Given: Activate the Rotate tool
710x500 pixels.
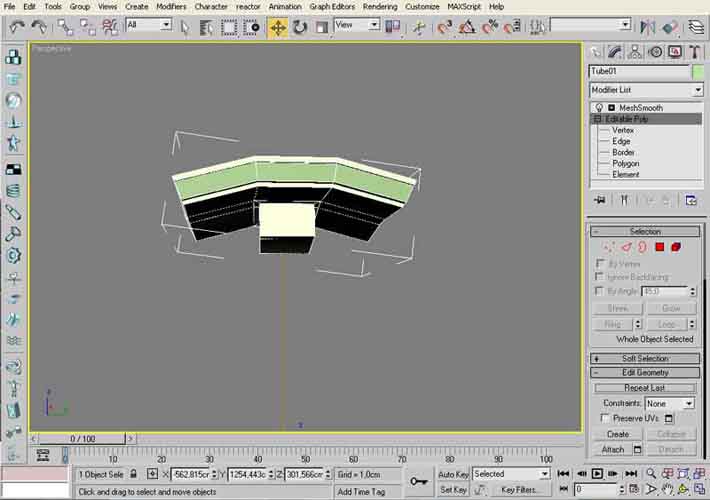Looking at the screenshot, I should point(299,27).
